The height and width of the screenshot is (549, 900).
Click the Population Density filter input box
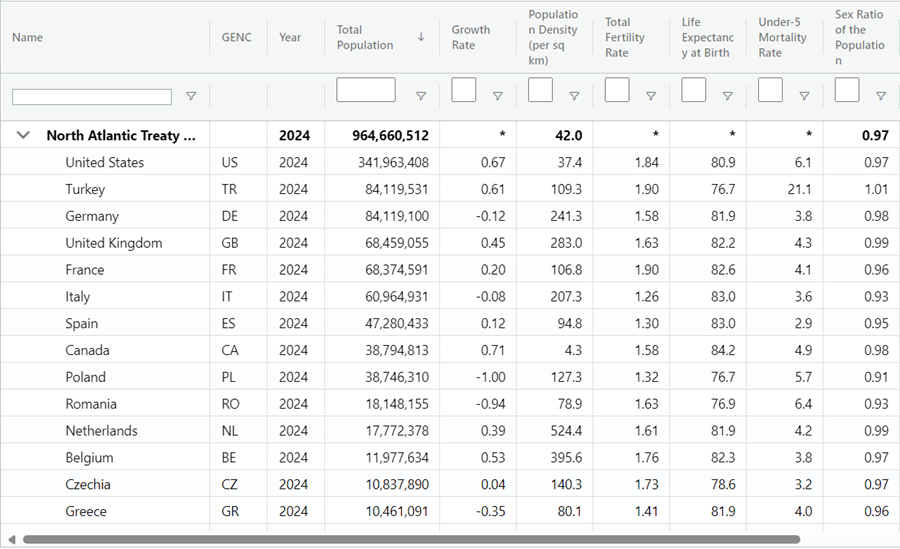pos(540,90)
